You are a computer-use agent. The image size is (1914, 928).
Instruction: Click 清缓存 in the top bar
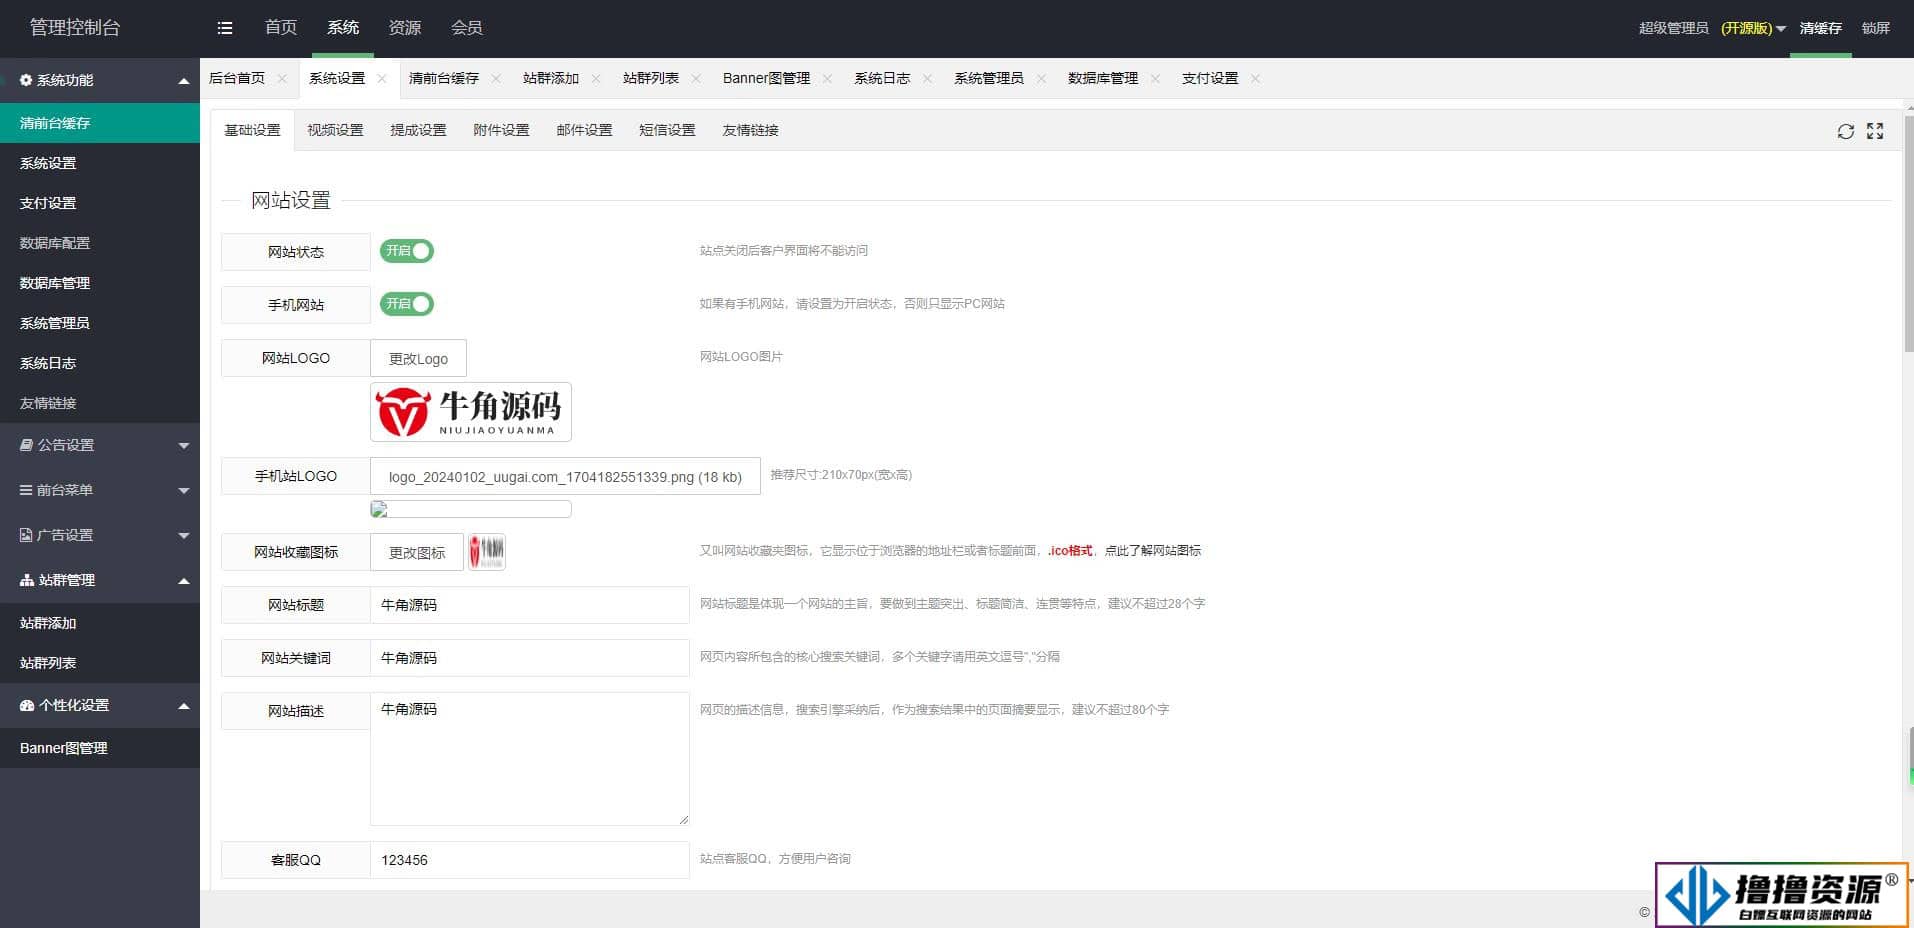pos(1820,28)
